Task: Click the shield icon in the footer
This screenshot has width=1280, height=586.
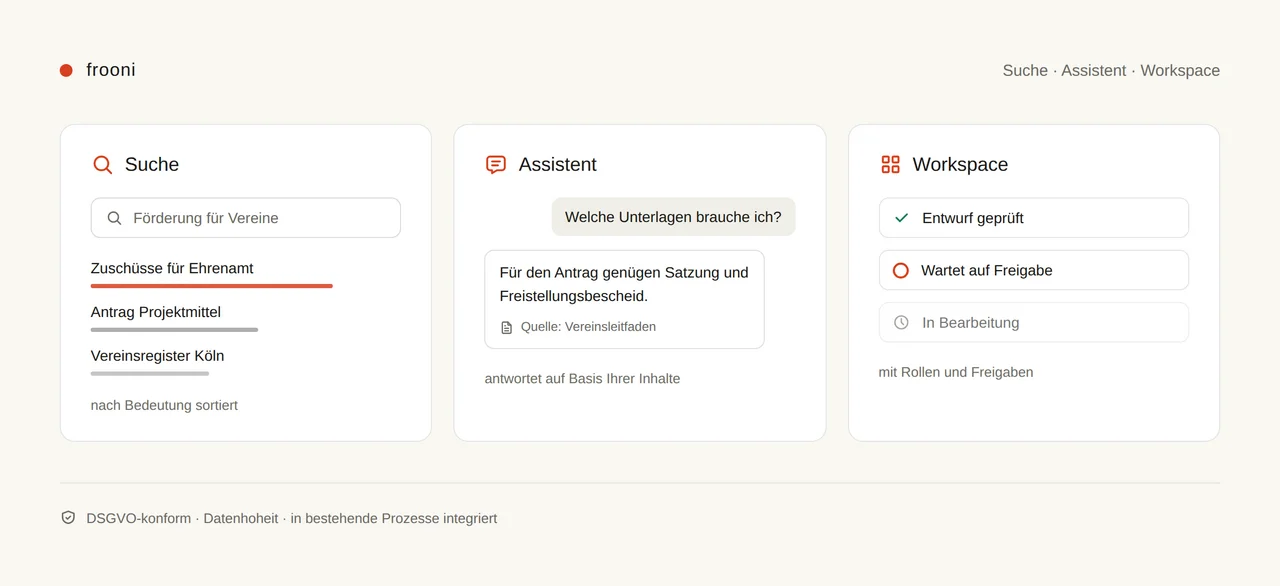Action: point(68,518)
